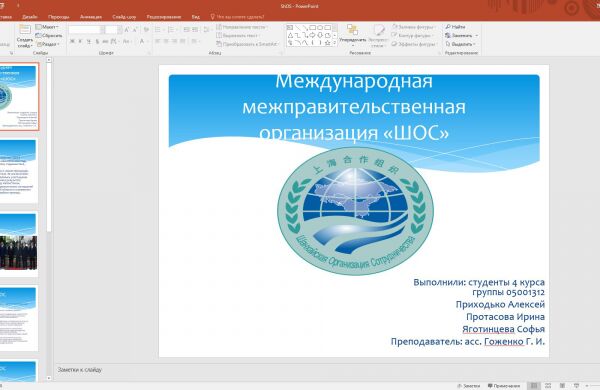Clear all formatting icon
Image resolution: width=600 pixels, height=390 pixels.
146,29
